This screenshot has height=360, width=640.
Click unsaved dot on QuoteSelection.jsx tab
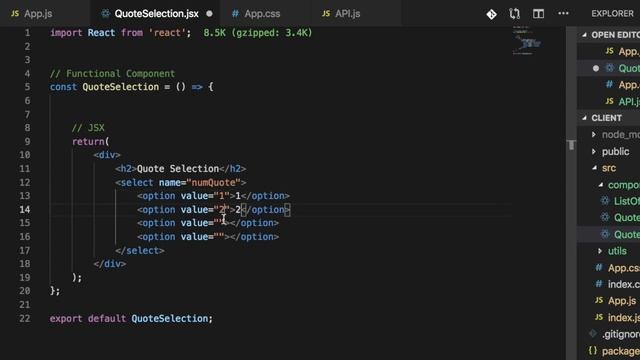[209, 13]
